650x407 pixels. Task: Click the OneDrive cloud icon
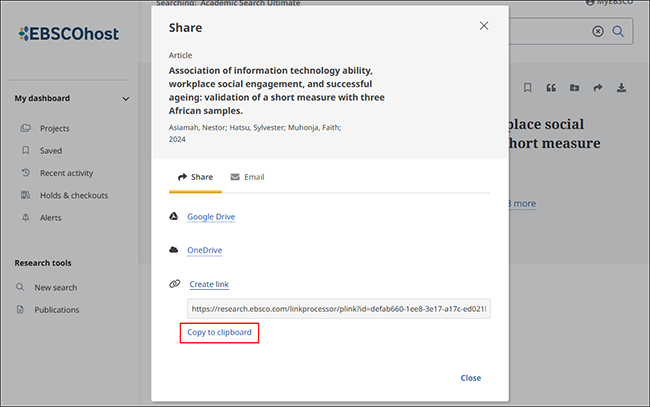tap(174, 250)
